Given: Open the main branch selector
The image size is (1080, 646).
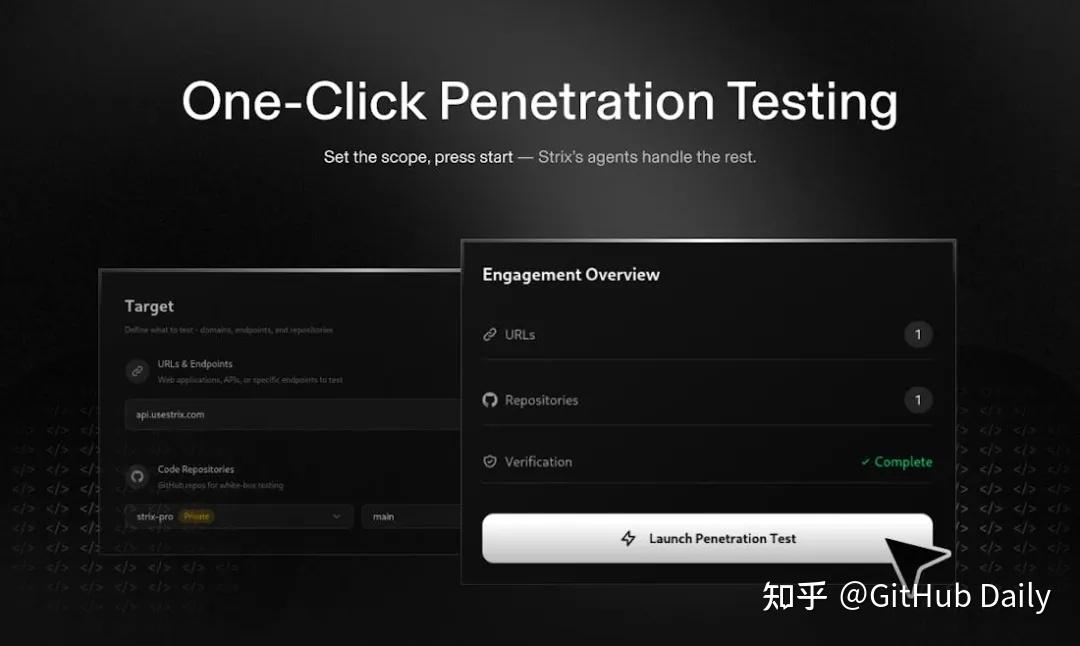Looking at the screenshot, I should click(411, 517).
